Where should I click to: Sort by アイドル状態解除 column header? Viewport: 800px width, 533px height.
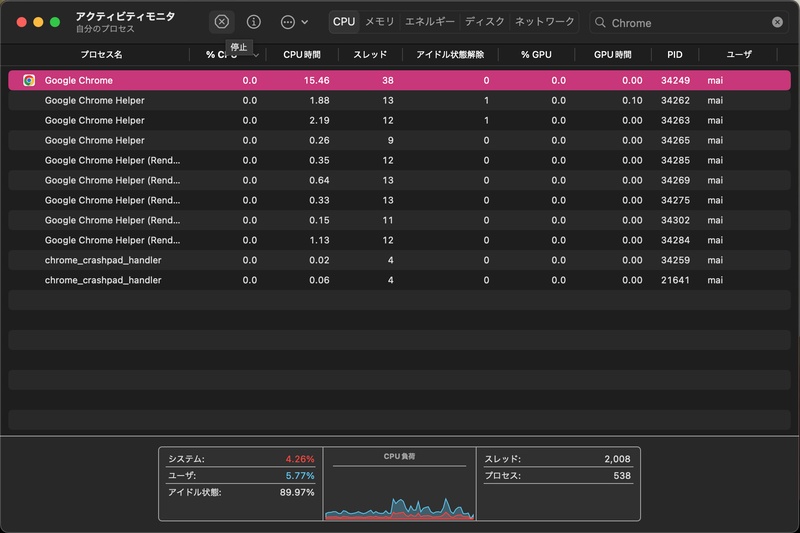[450, 55]
